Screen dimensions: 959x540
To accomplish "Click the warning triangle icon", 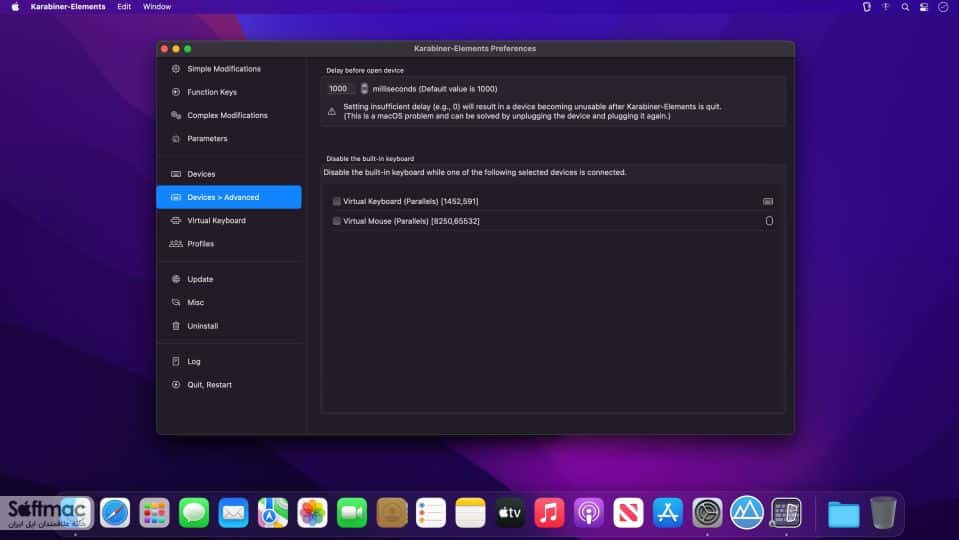I will click(331, 111).
